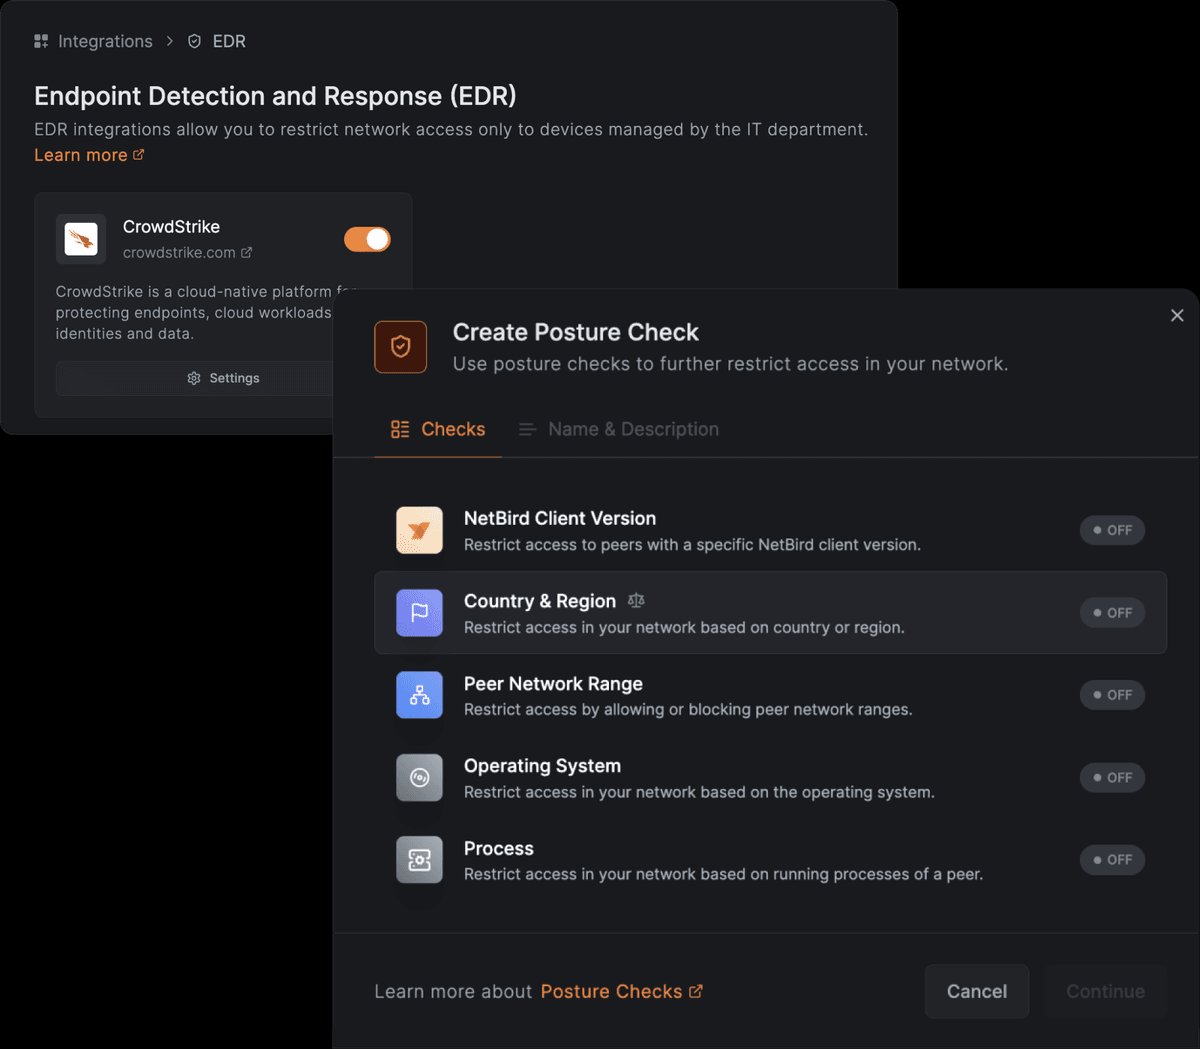Switch to the Checks tab
Image resolution: width=1200 pixels, height=1049 pixels.
438,429
